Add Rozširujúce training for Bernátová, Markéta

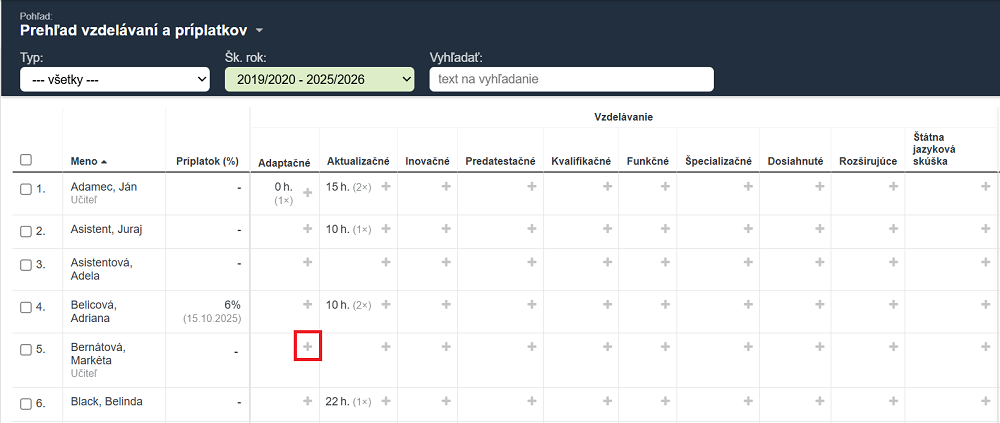coord(892,346)
